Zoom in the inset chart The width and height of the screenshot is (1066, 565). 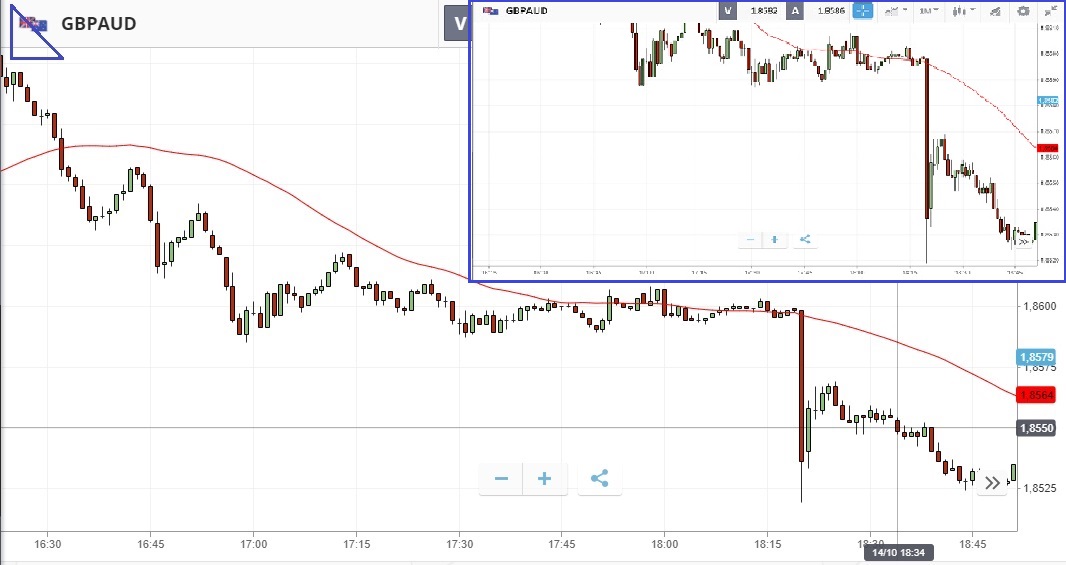click(774, 240)
